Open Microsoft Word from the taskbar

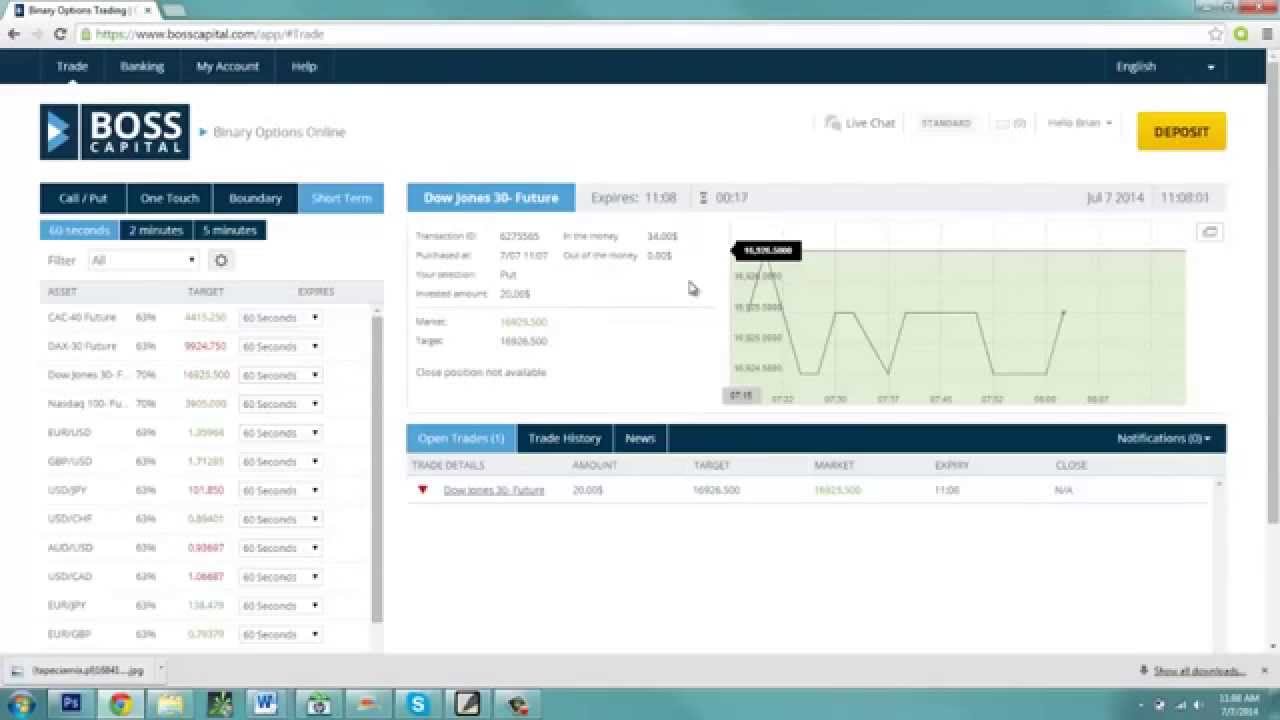[x=266, y=704]
